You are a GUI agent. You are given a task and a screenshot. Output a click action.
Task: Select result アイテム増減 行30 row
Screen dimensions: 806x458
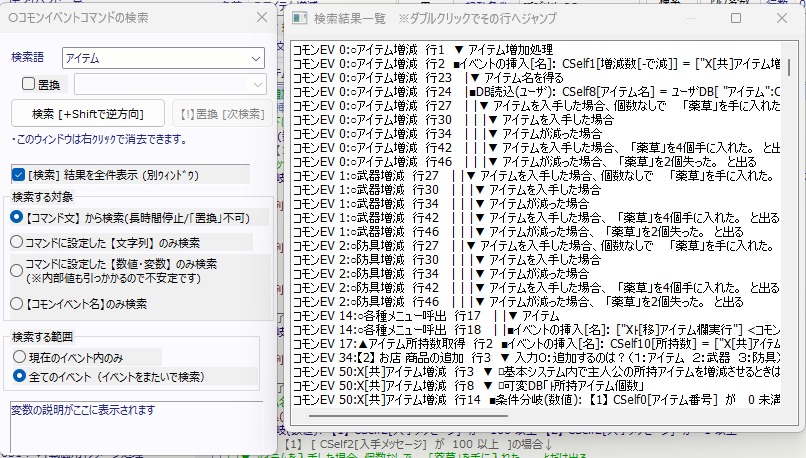[x=537, y=120]
